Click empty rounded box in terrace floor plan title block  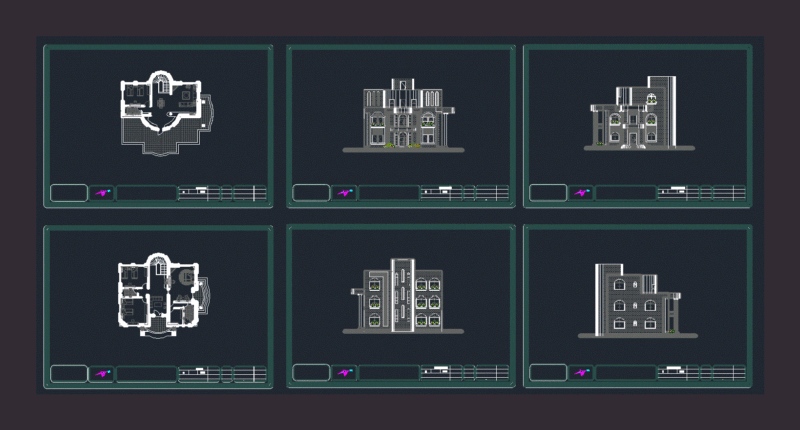69,193
